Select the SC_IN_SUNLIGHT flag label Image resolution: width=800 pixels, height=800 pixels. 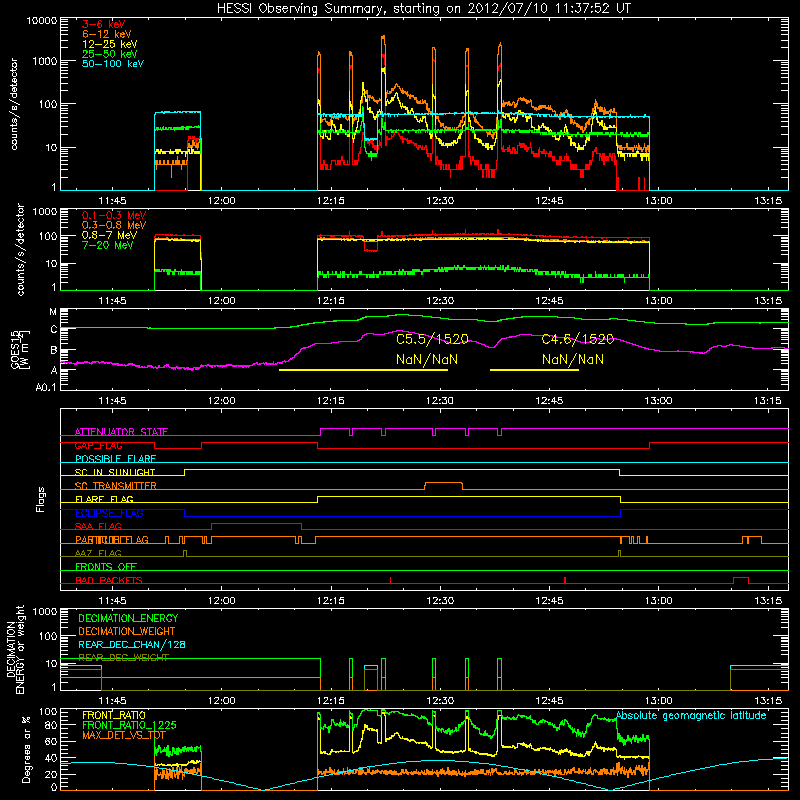115,472
